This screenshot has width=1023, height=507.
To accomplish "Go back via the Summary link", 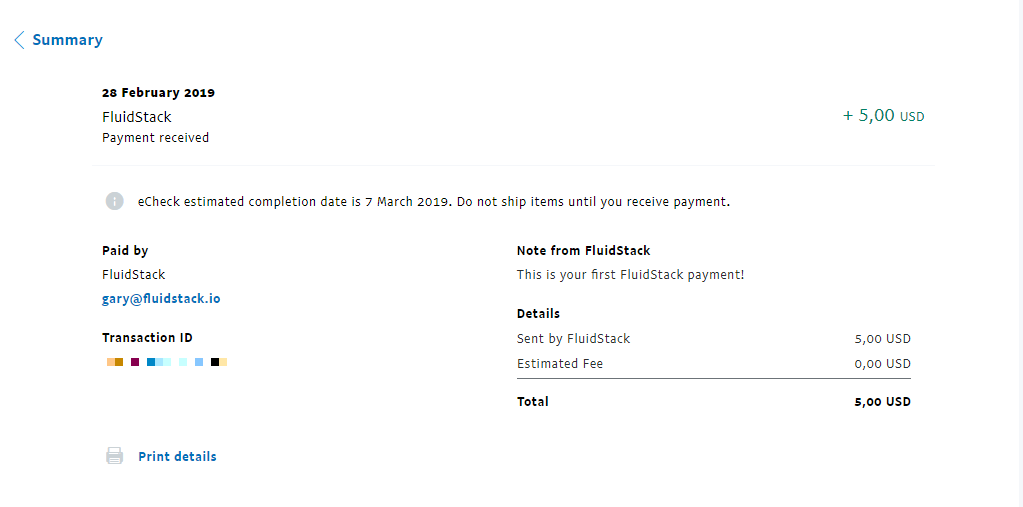I will point(67,40).
